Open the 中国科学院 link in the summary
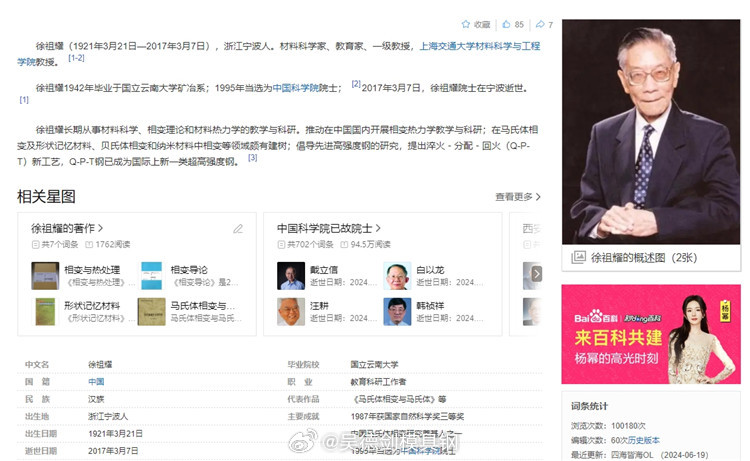Viewport: 750px width, 461px height. [296, 88]
